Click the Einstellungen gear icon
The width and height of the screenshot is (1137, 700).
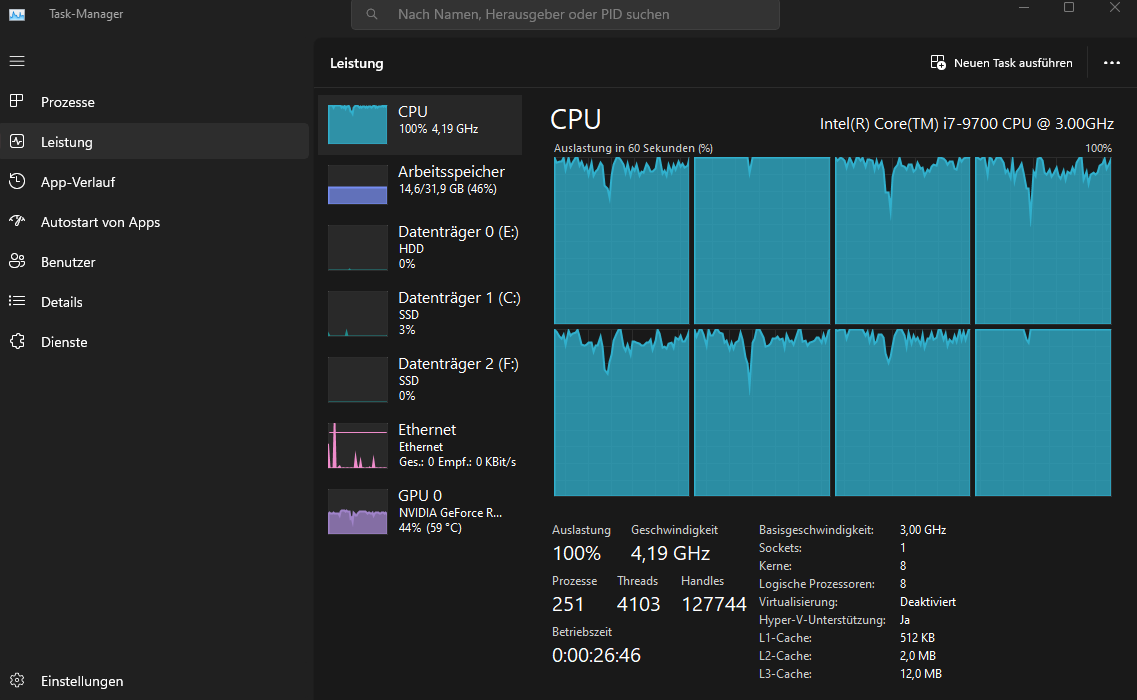[16, 681]
